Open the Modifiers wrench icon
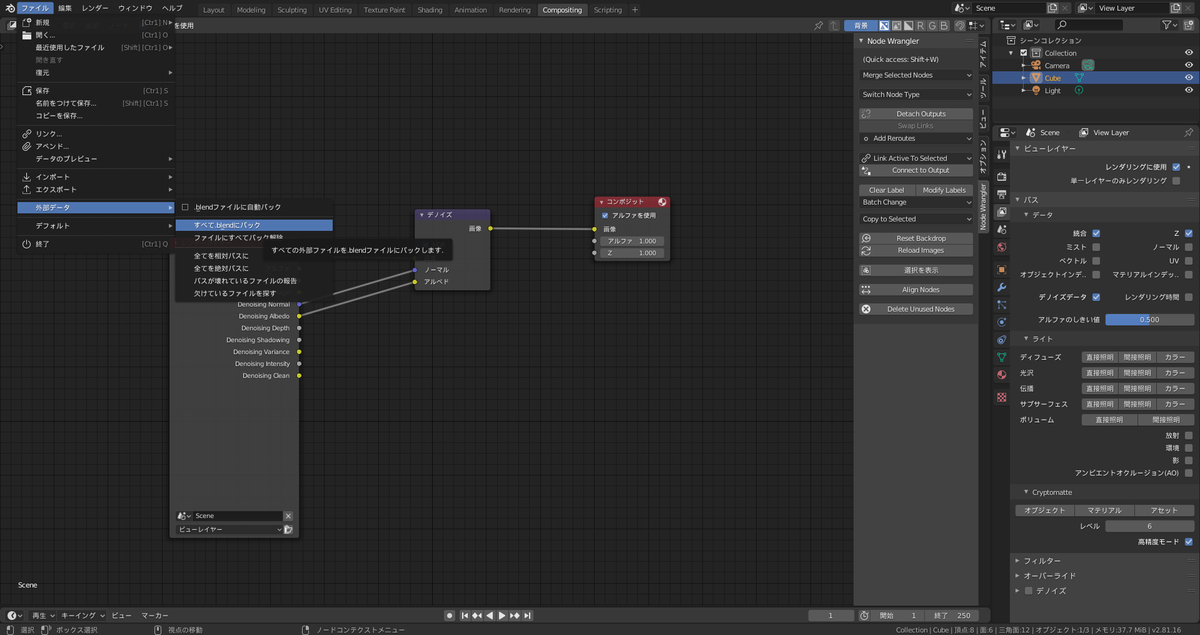 click(x=1001, y=287)
